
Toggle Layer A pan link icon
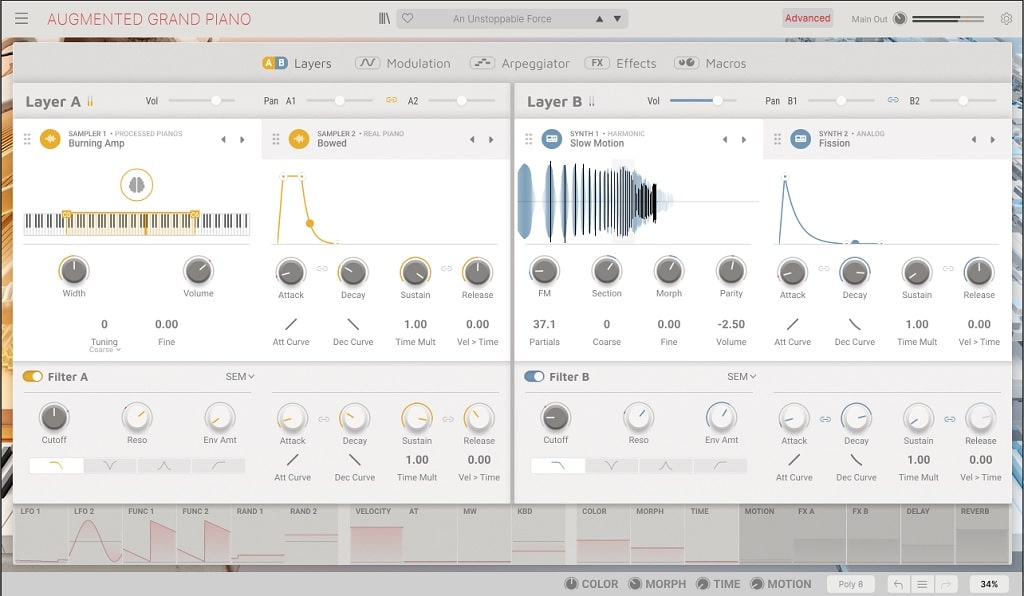391,100
